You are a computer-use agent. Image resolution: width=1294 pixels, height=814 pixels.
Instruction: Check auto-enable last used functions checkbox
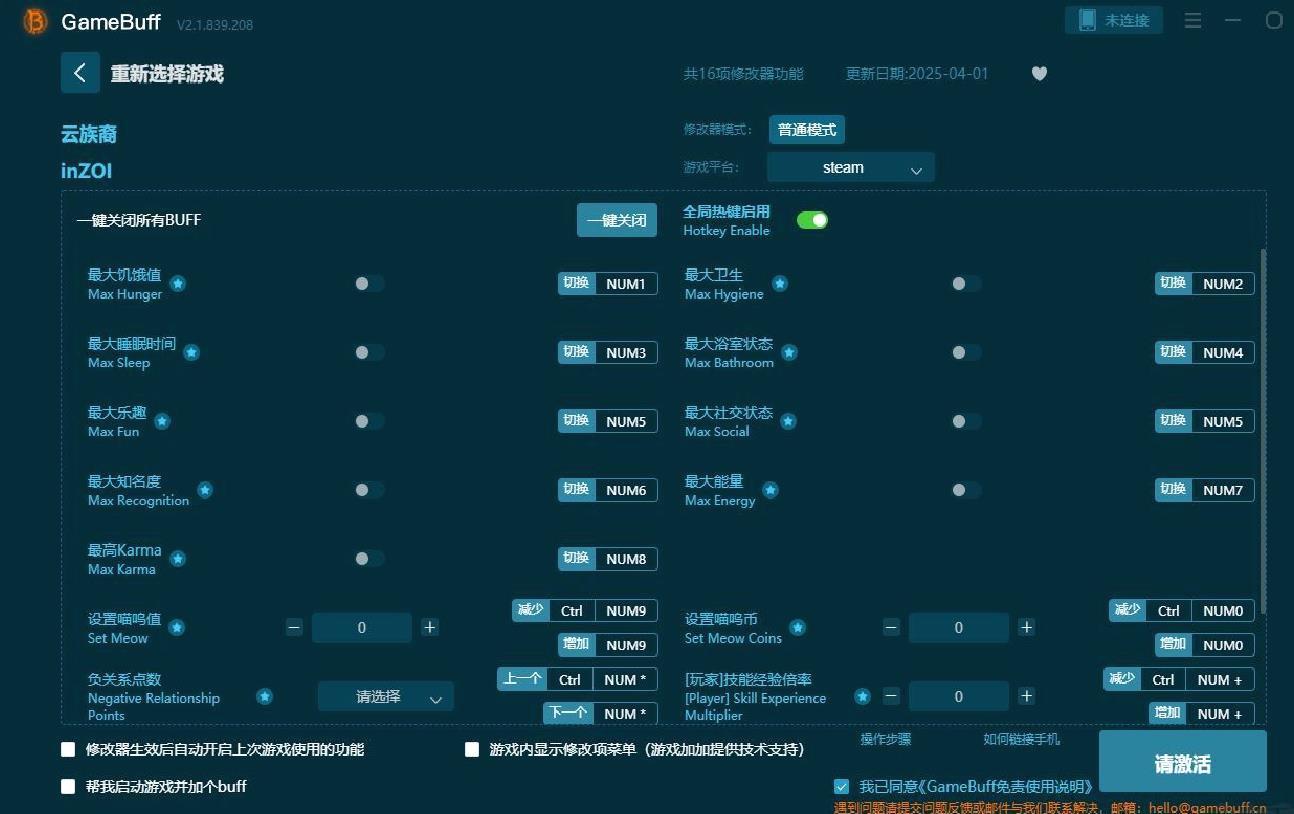[x=68, y=749]
